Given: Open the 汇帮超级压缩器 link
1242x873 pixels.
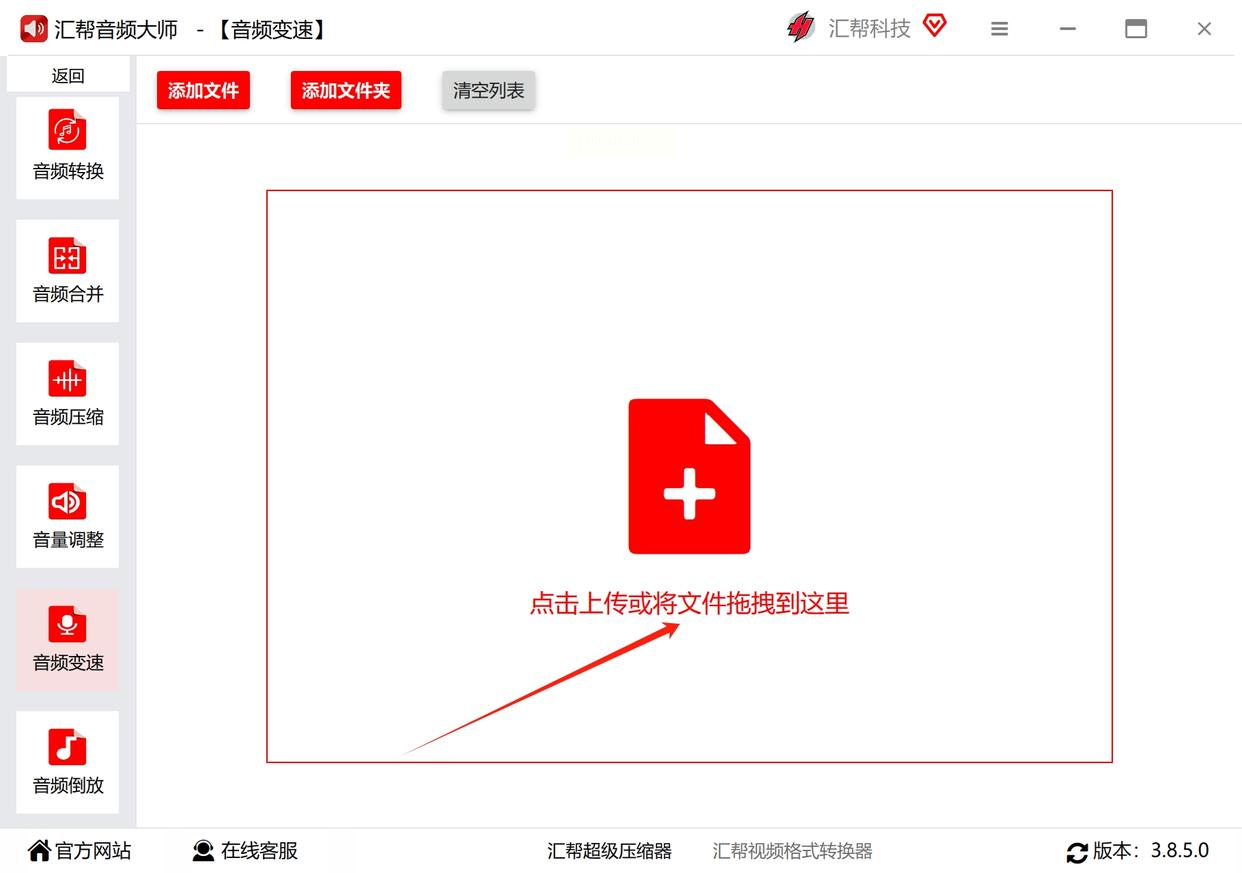Looking at the screenshot, I should tap(610, 851).
